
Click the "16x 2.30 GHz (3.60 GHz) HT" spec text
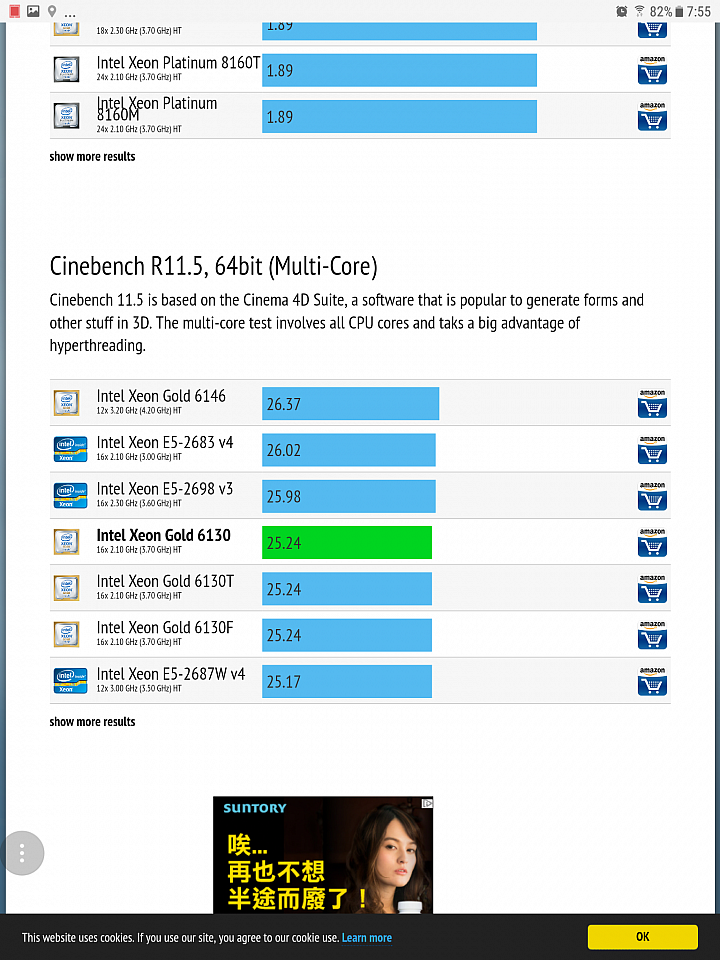coord(139,503)
